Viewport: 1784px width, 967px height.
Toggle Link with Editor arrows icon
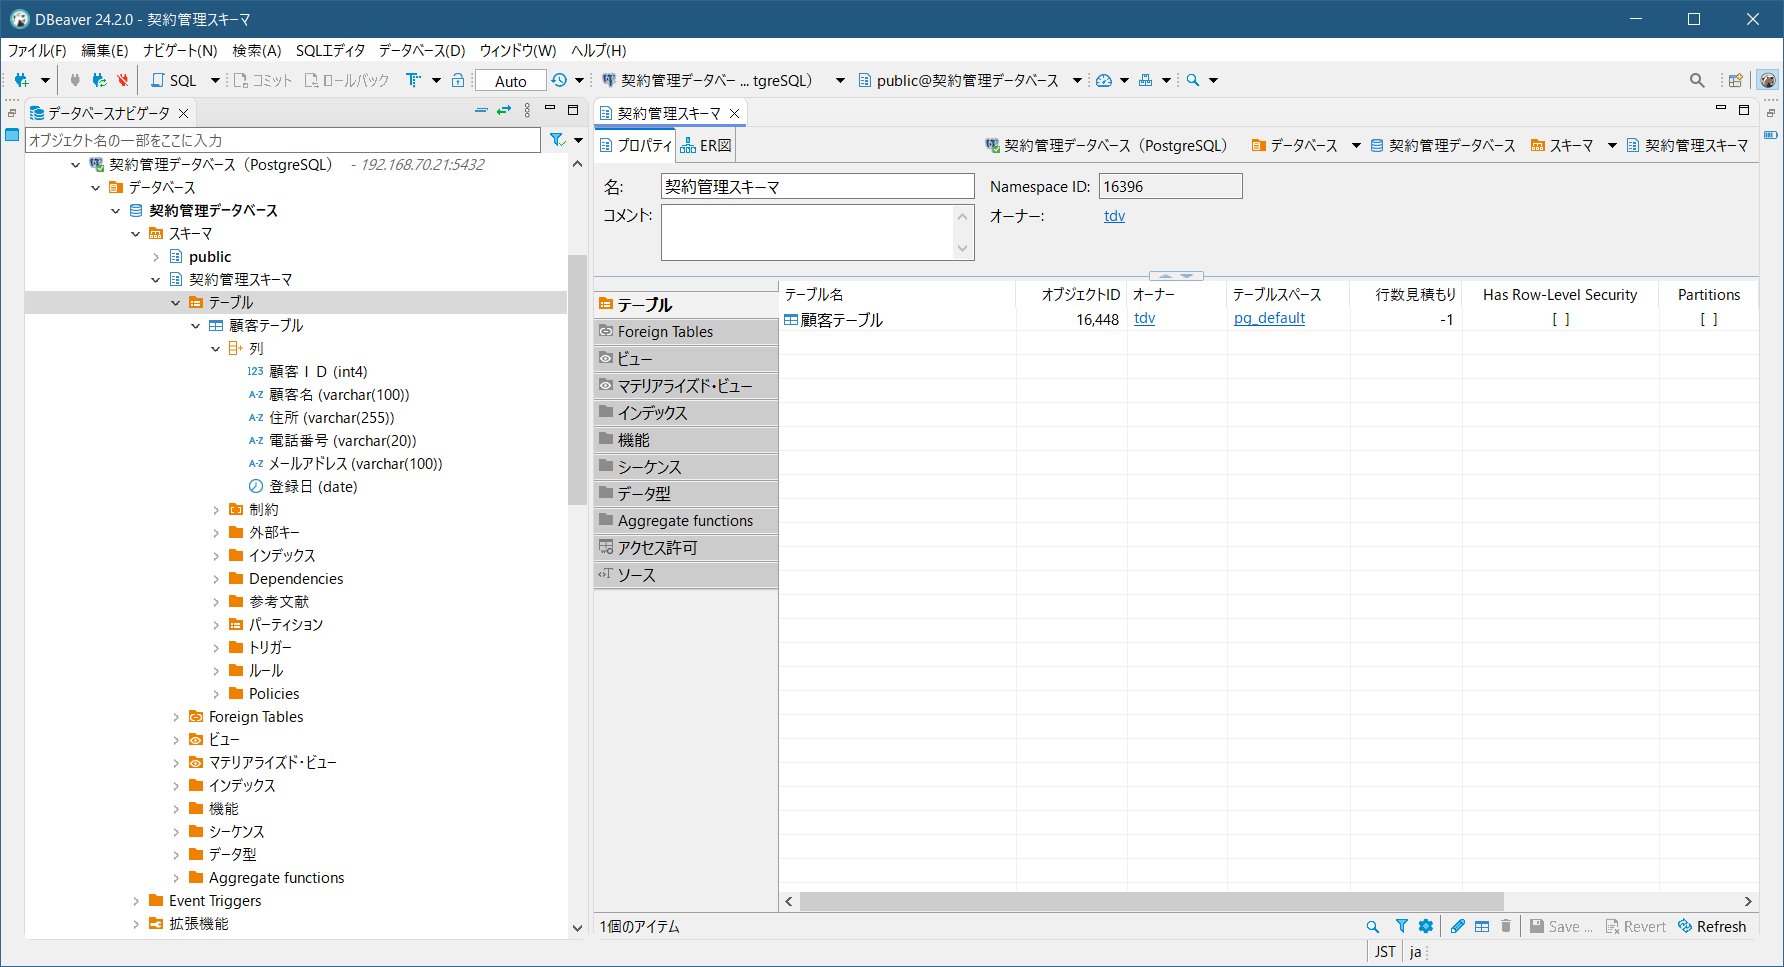pyautogui.click(x=504, y=111)
